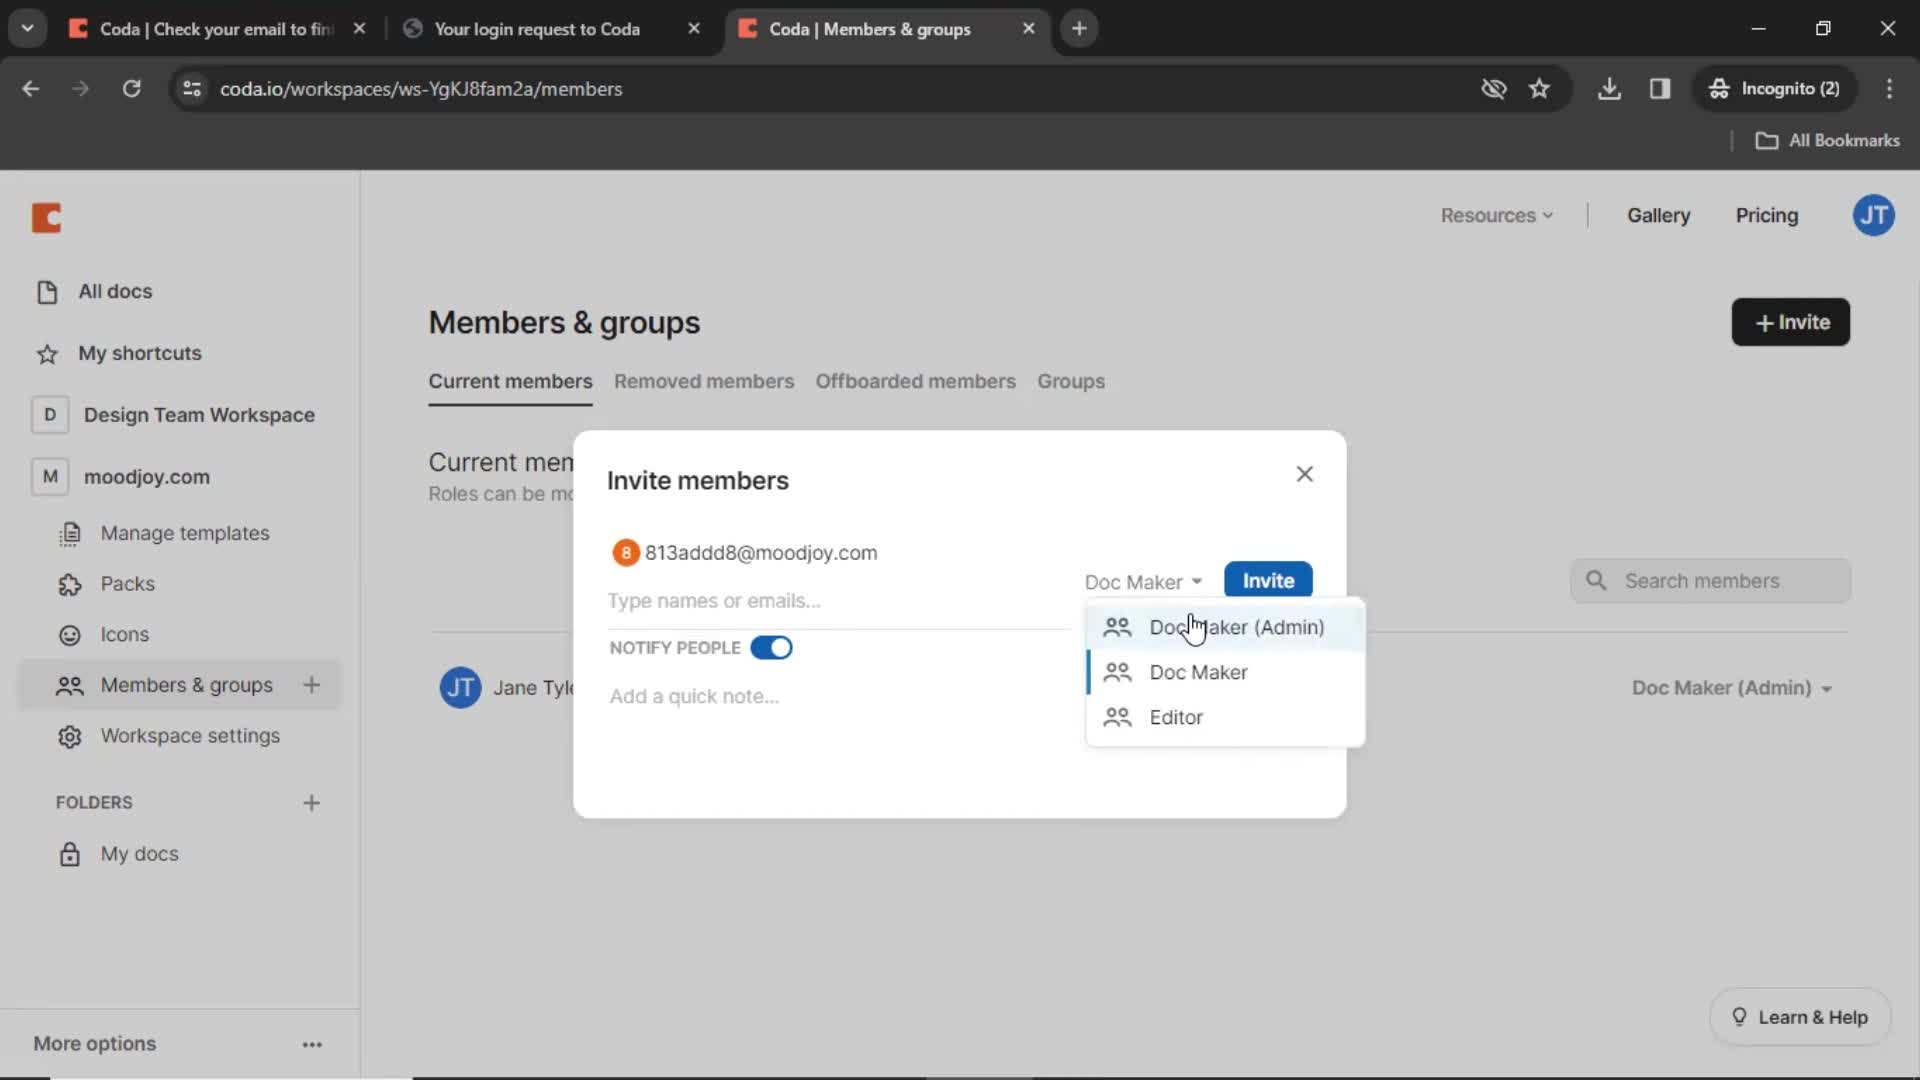
Task: Select the Editor role option
Action: pyautogui.click(x=1176, y=716)
